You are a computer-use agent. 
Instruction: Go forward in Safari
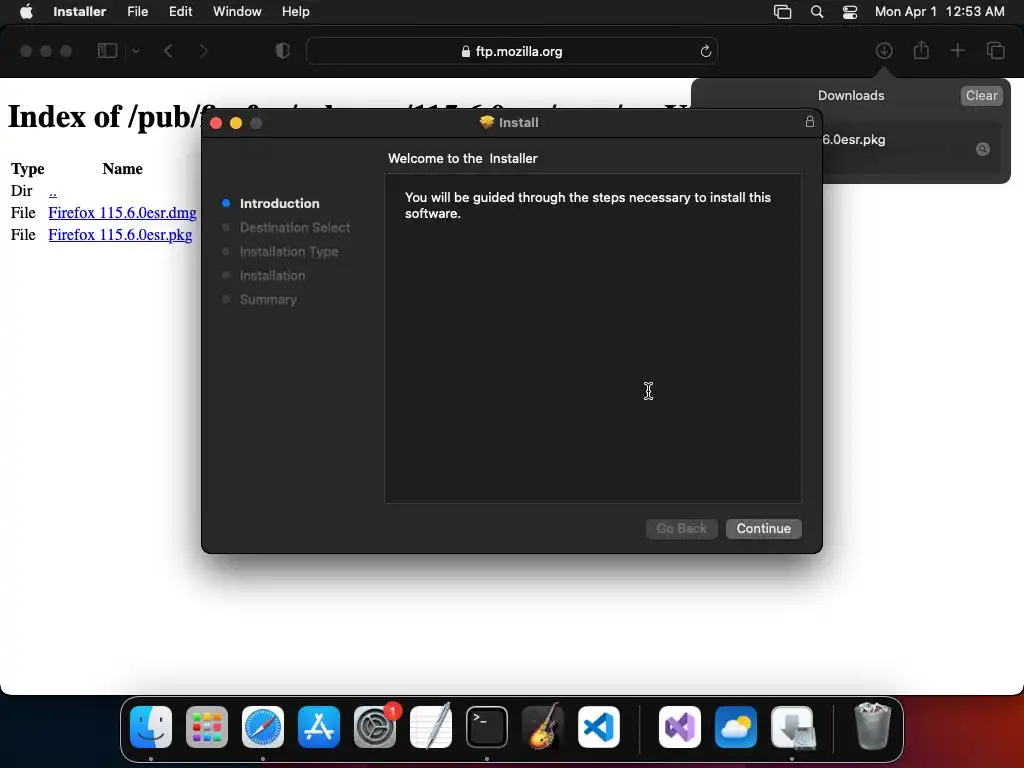pyautogui.click(x=203, y=51)
